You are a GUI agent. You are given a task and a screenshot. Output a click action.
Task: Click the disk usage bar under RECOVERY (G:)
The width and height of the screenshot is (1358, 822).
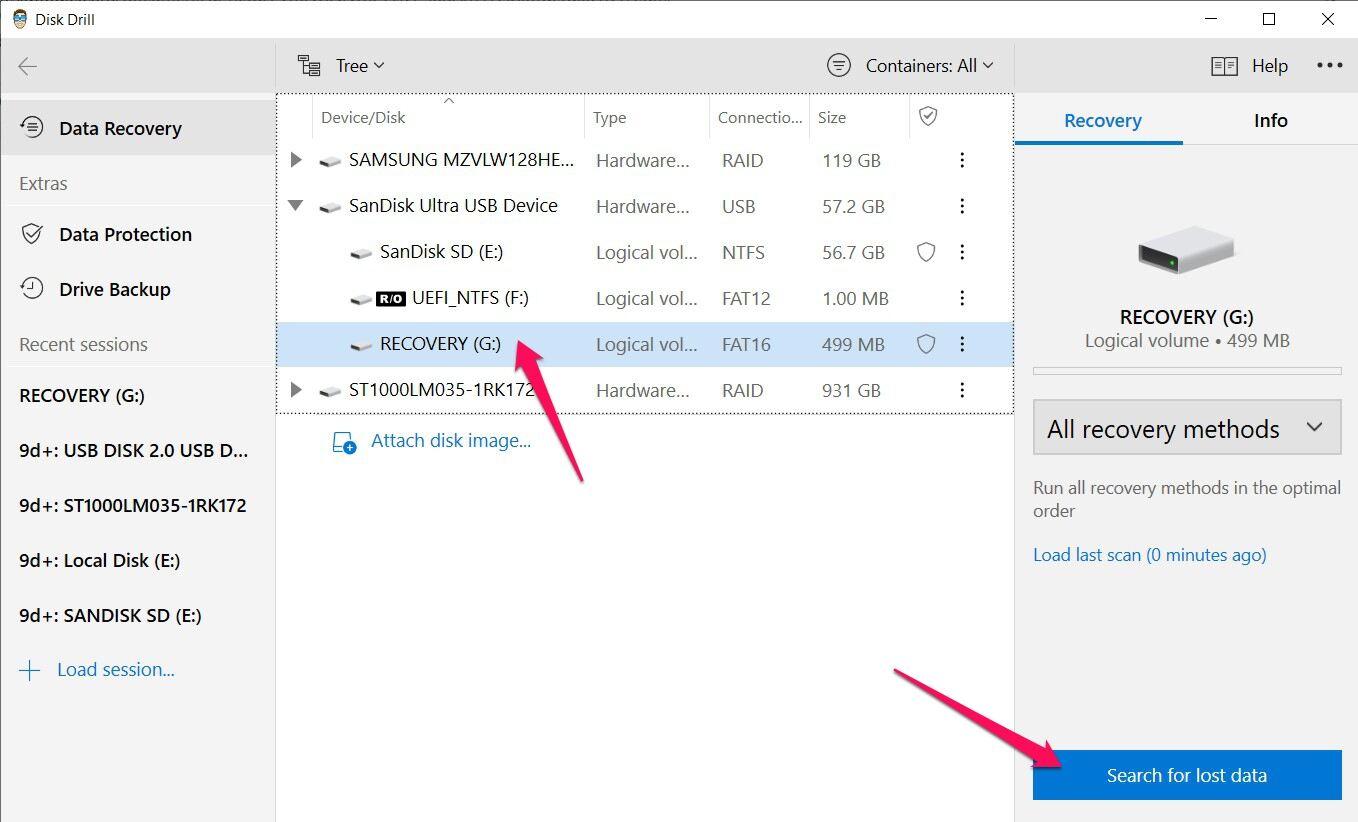tap(1187, 371)
